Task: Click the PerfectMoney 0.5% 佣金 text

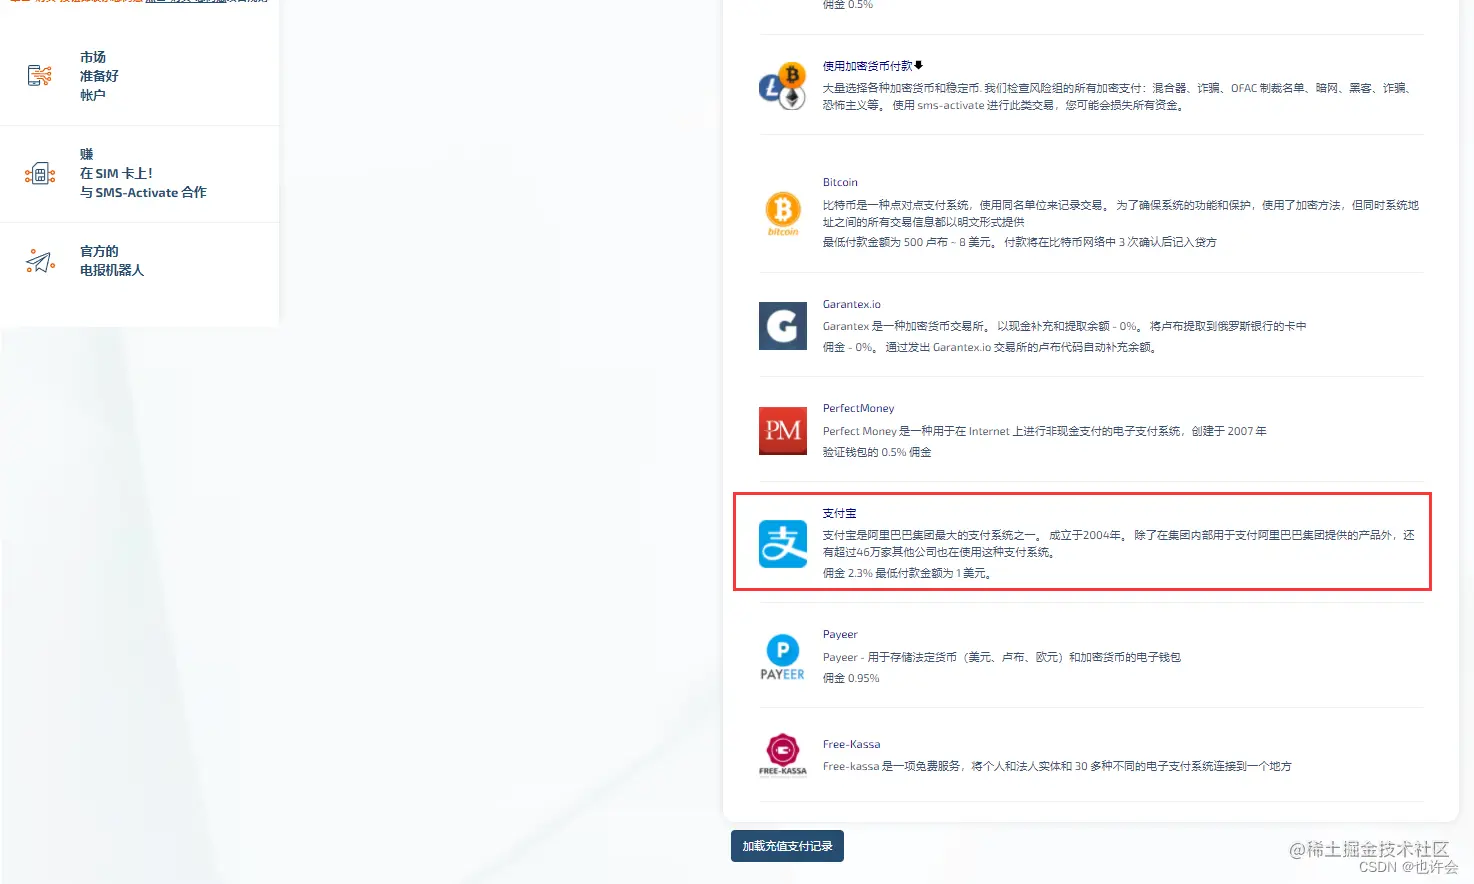Action: click(877, 452)
